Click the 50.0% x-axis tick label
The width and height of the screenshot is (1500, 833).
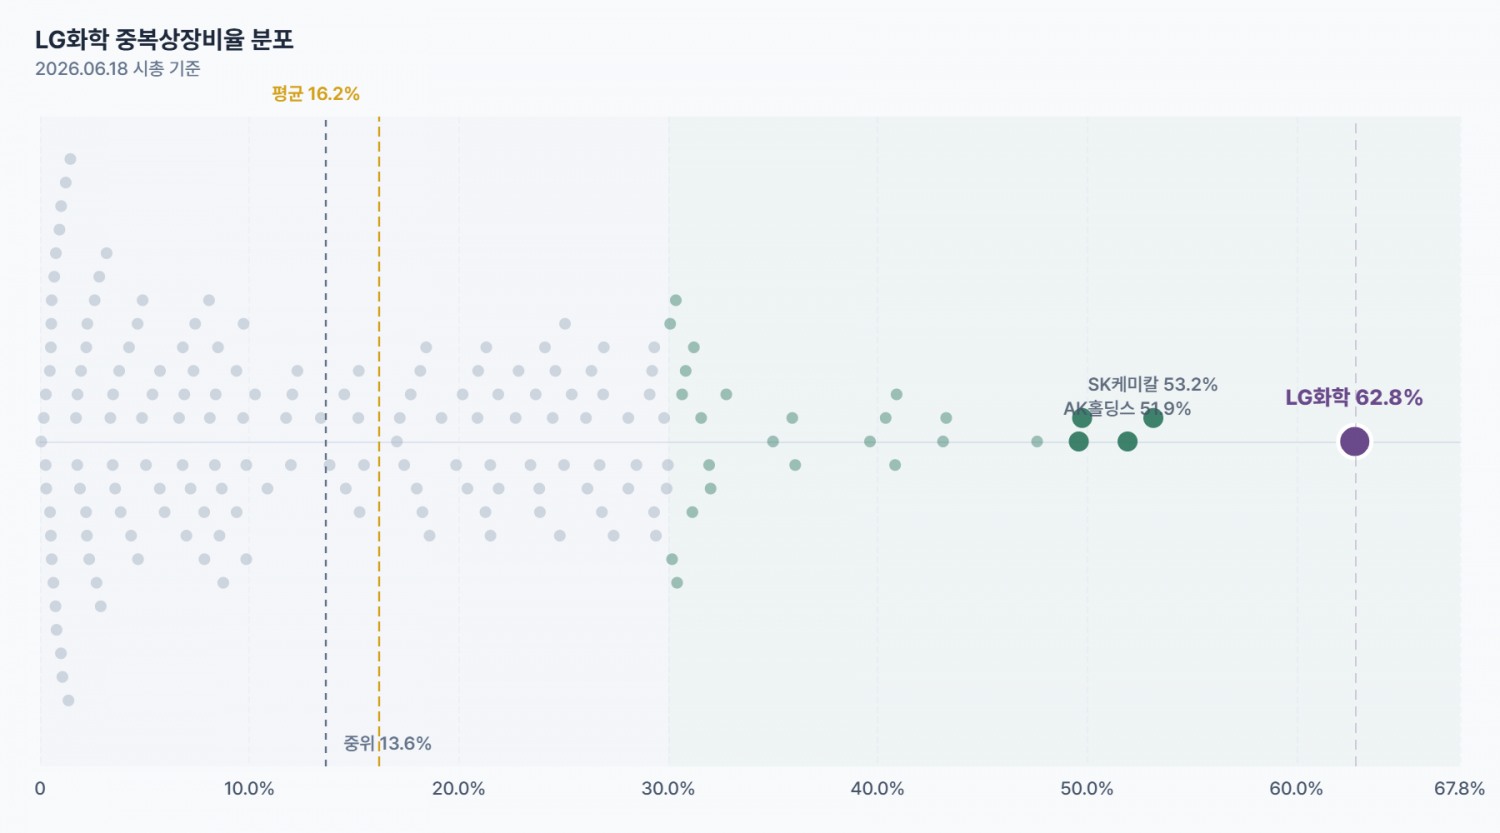tap(1087, 789)
